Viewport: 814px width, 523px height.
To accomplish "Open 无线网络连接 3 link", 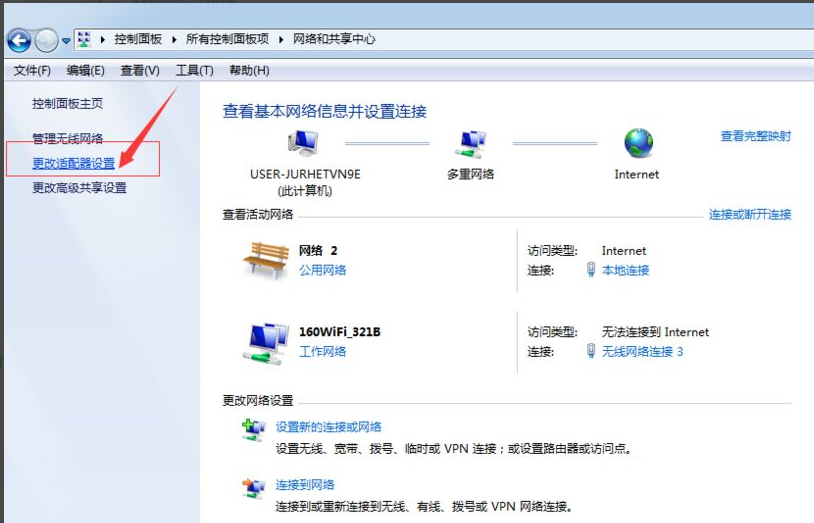I will point(642,351).
